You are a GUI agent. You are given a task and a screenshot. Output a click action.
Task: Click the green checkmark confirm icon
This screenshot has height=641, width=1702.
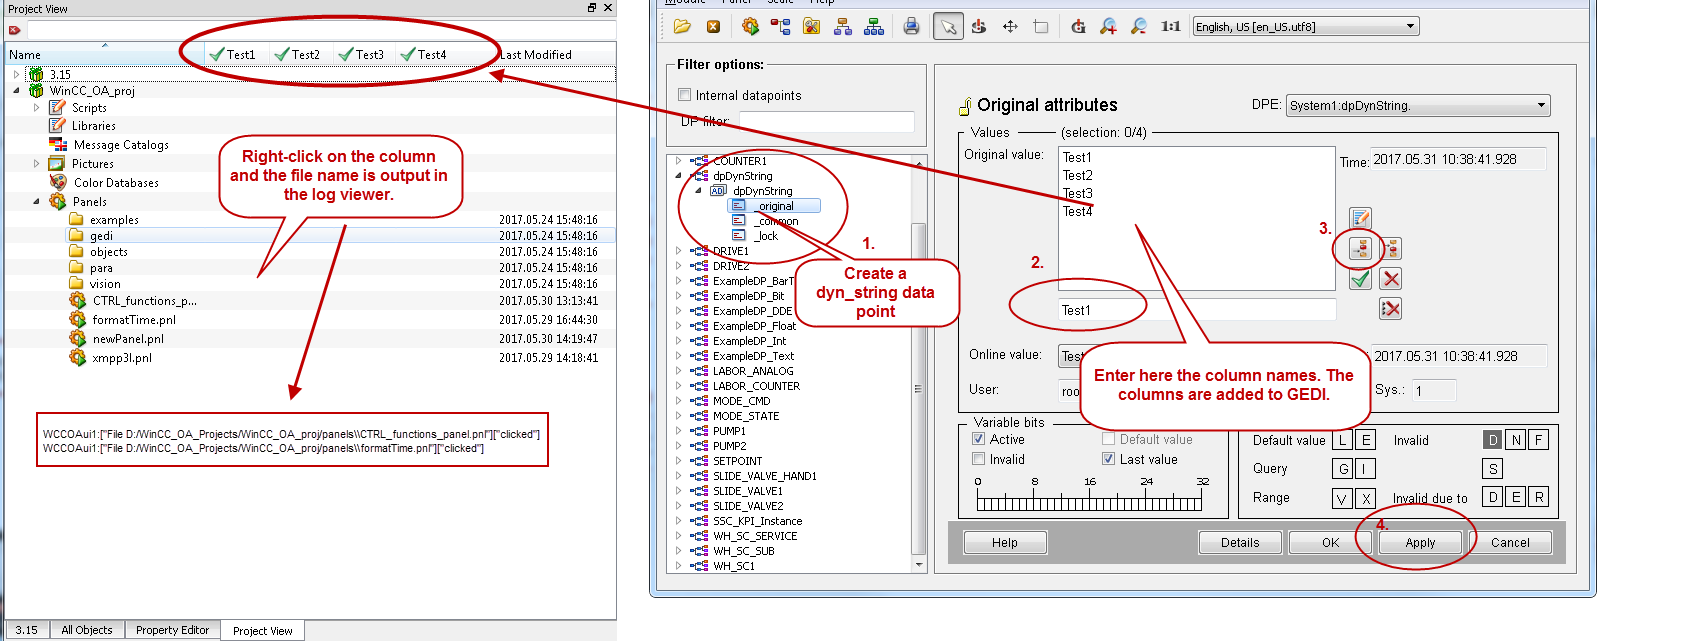pos(1360,280)
